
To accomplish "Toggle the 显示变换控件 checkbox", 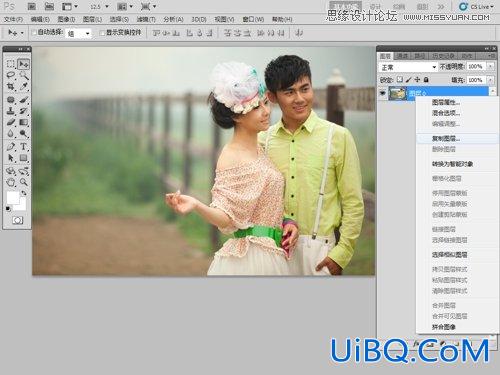I will coord(103,32).
